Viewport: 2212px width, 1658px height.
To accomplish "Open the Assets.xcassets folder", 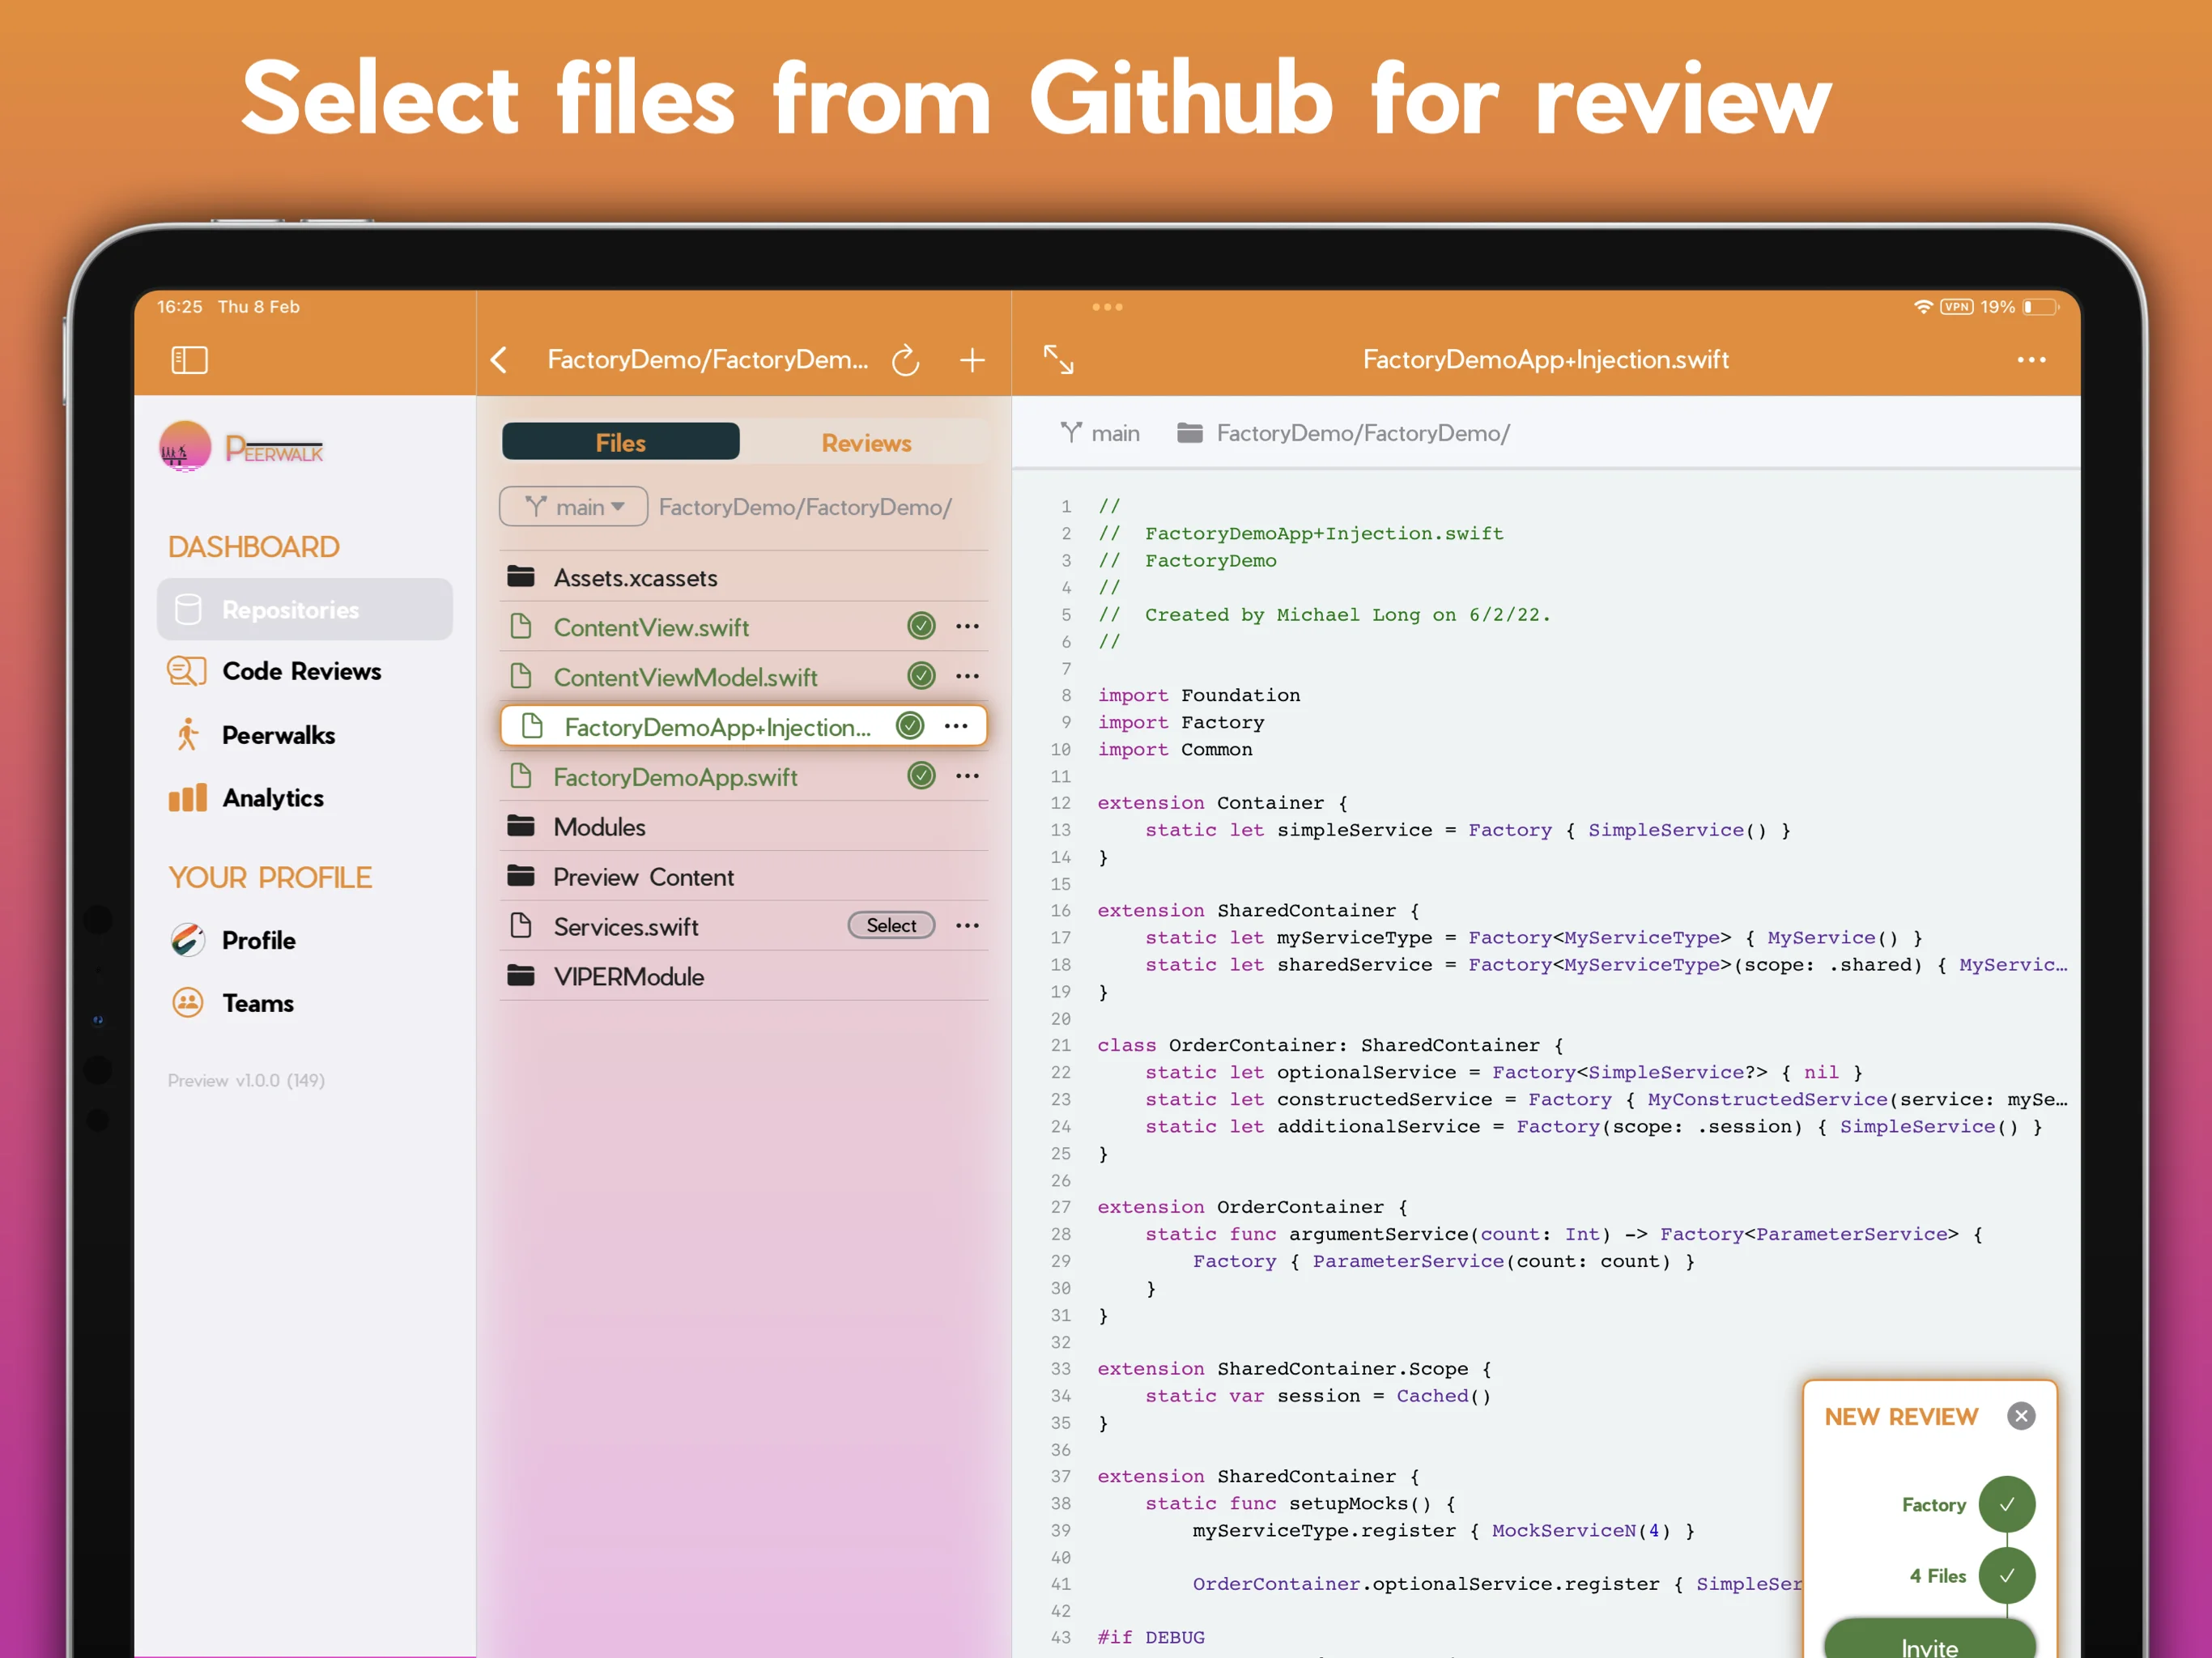I will (x=744, y=577).
